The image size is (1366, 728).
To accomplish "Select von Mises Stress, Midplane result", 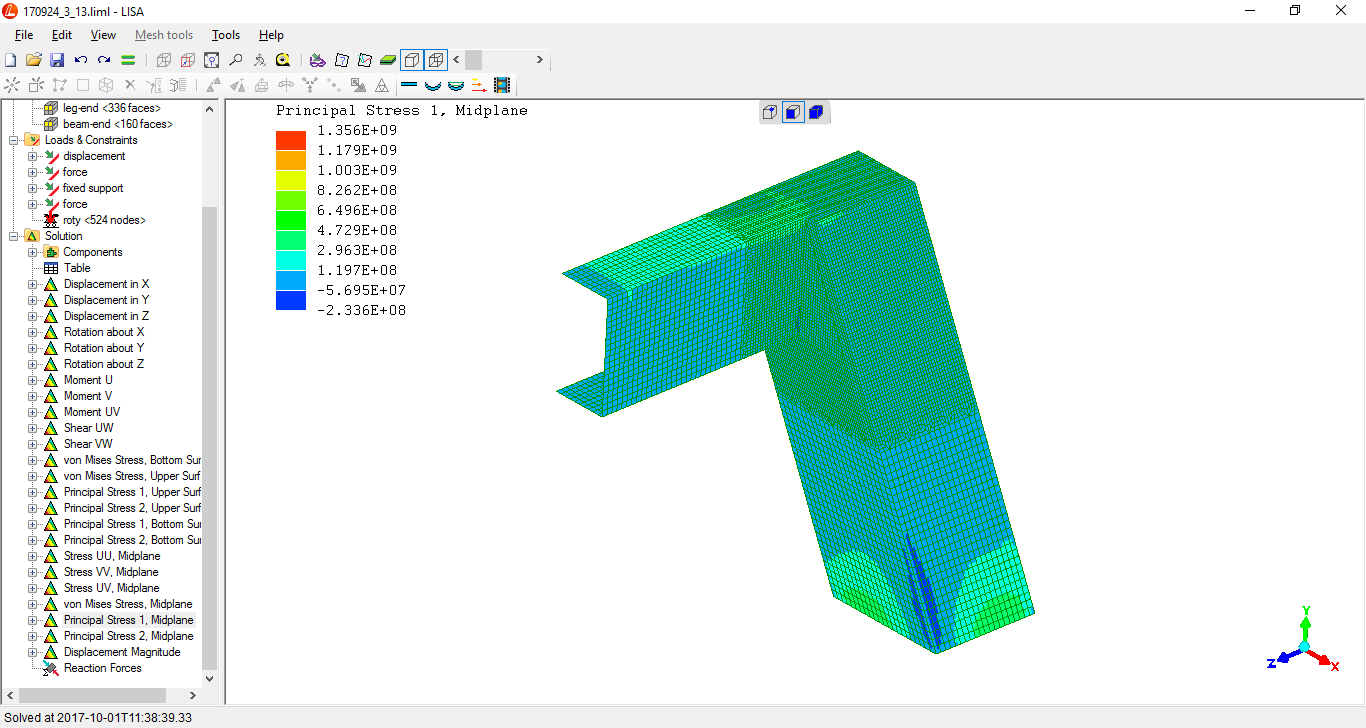I will tap(127, 604).
